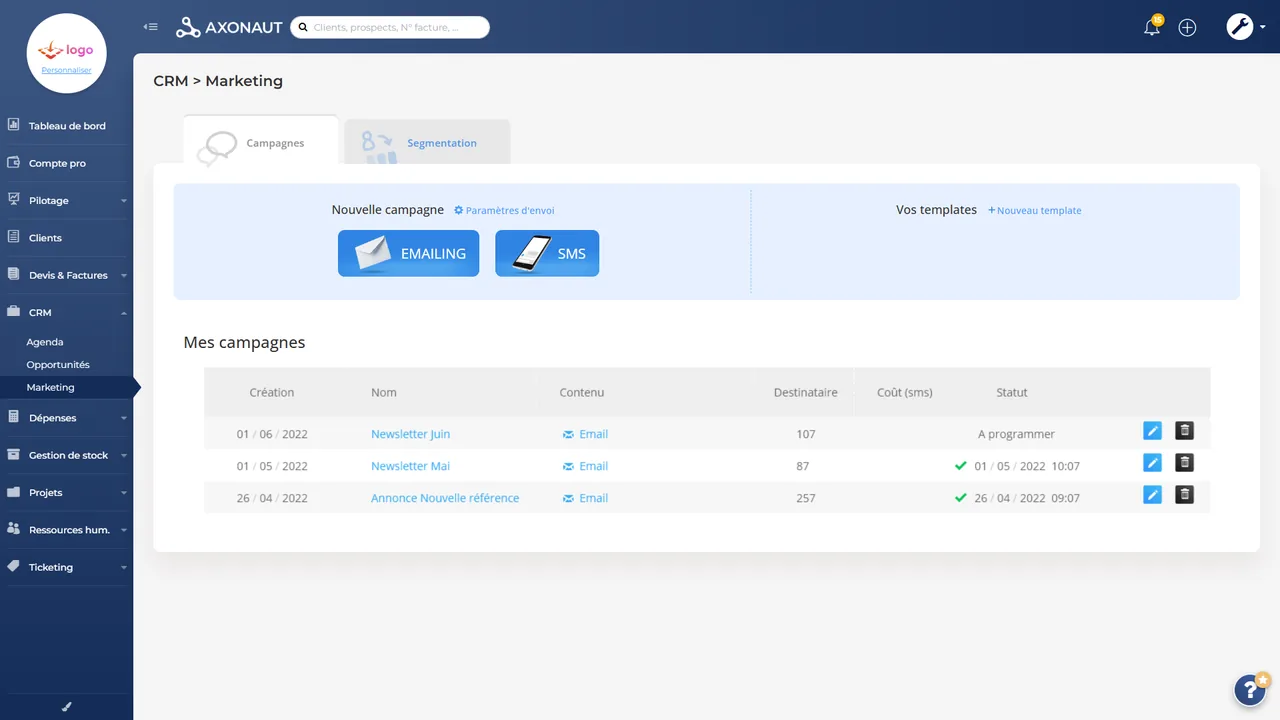Screen dimensions: 1280x720
Task: Click the Email content link for Newsletter Juin
Action: click(x=585, y=434)
